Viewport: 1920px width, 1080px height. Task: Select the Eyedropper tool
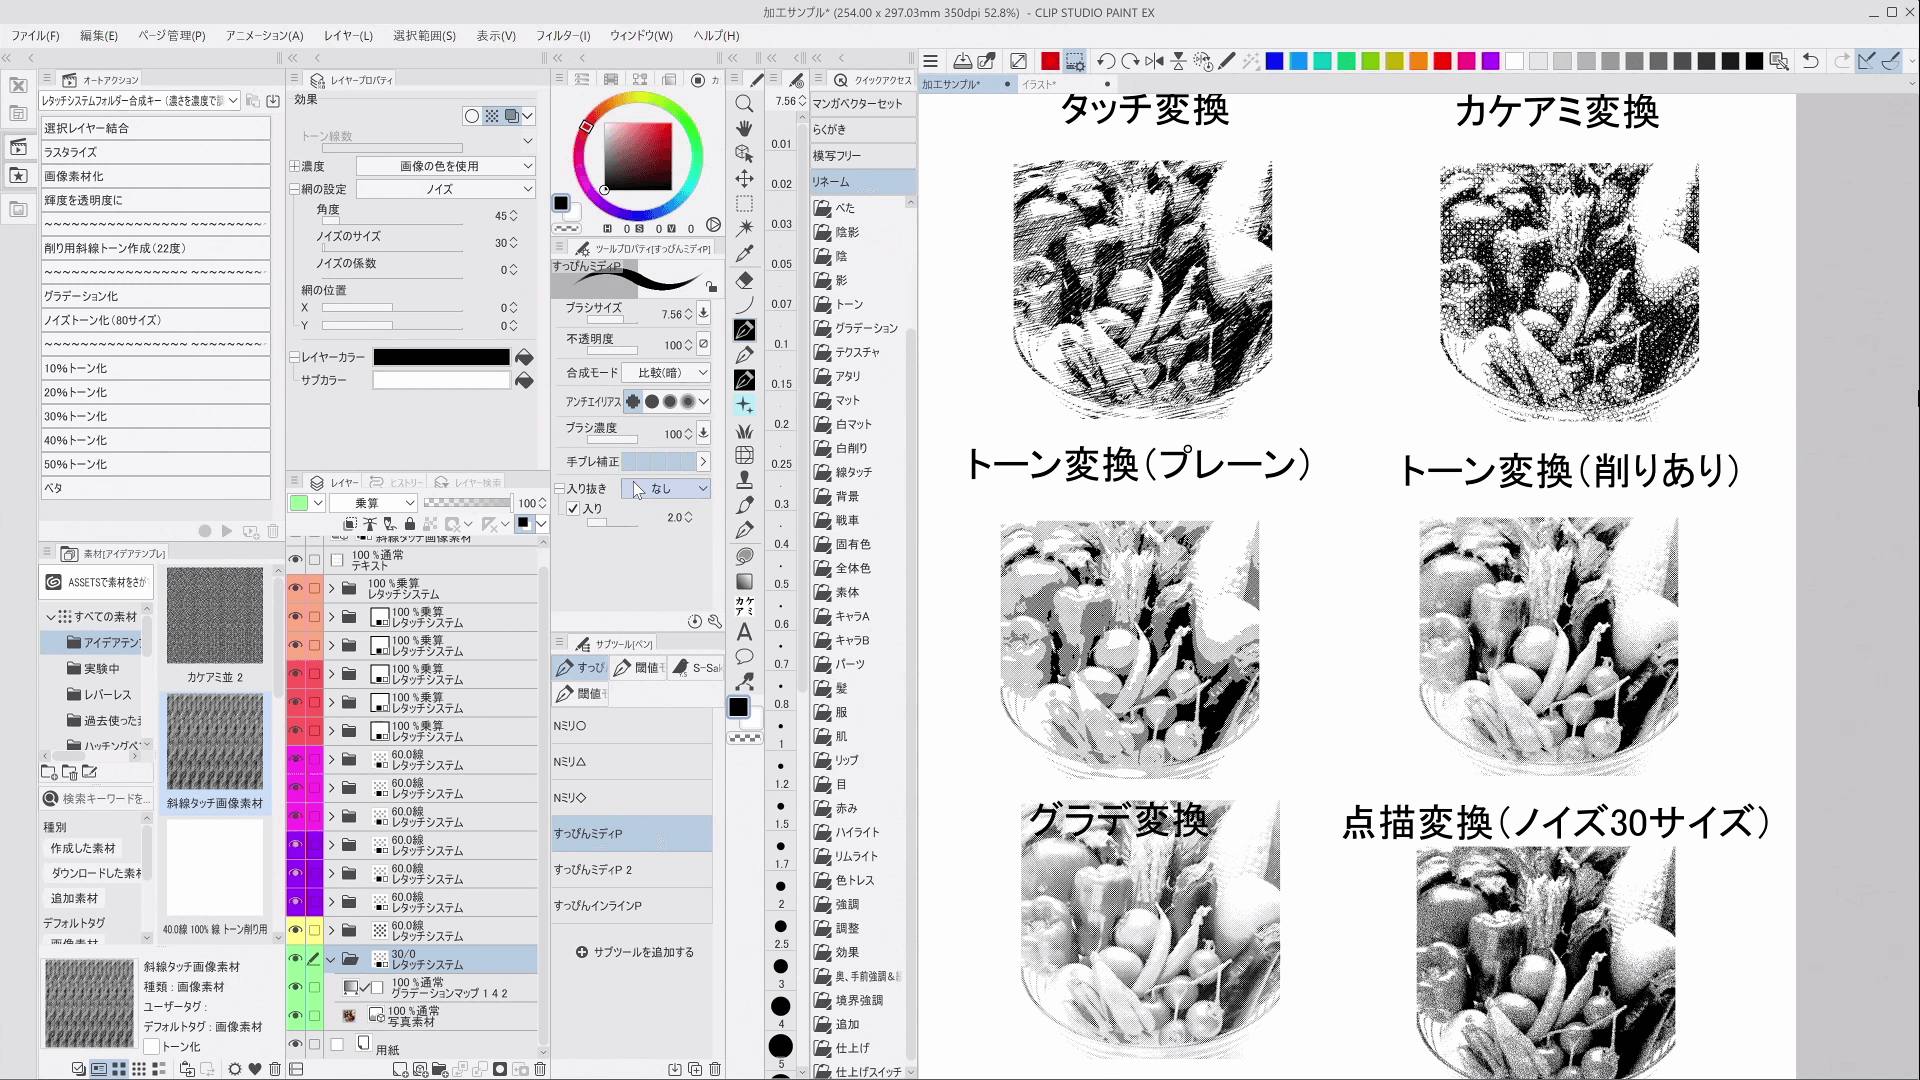point(744,254)
